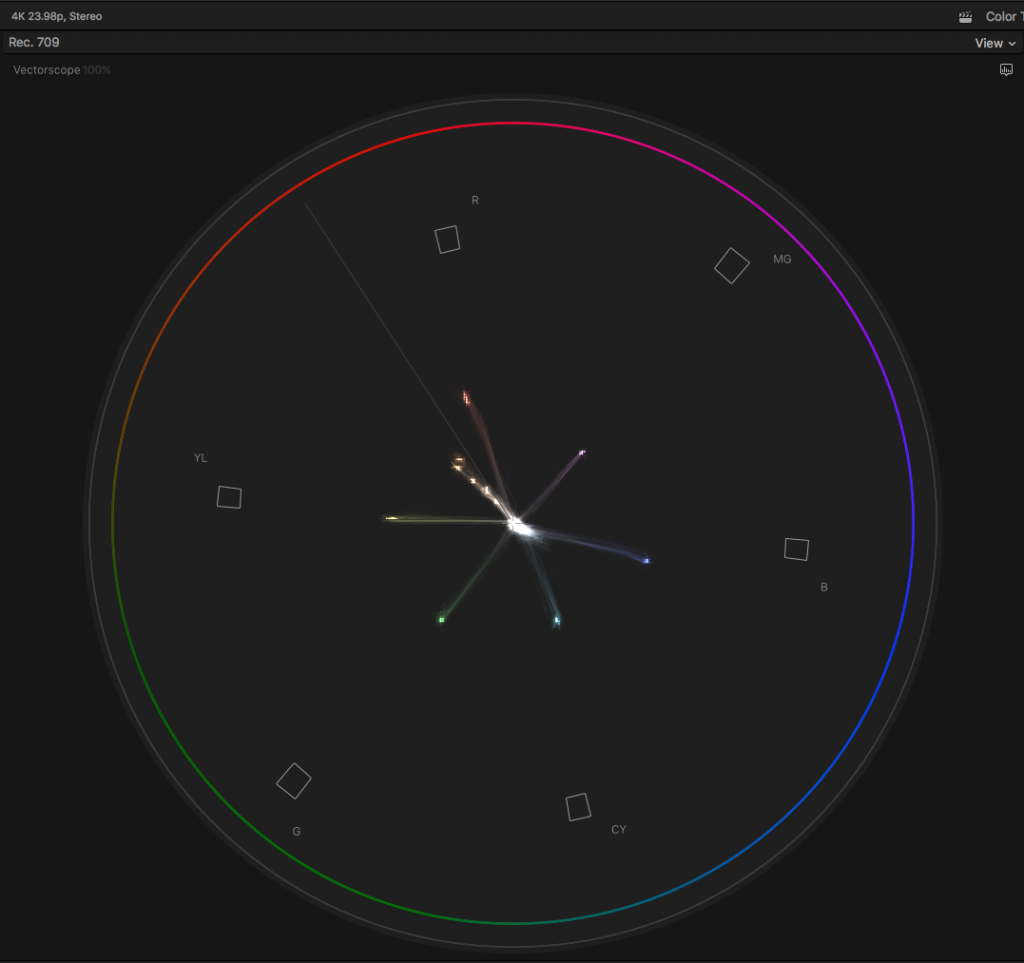Viewport: 1024px width, 963px height.
Task: Open the scope settings icon
Action: pos(1006,70)
